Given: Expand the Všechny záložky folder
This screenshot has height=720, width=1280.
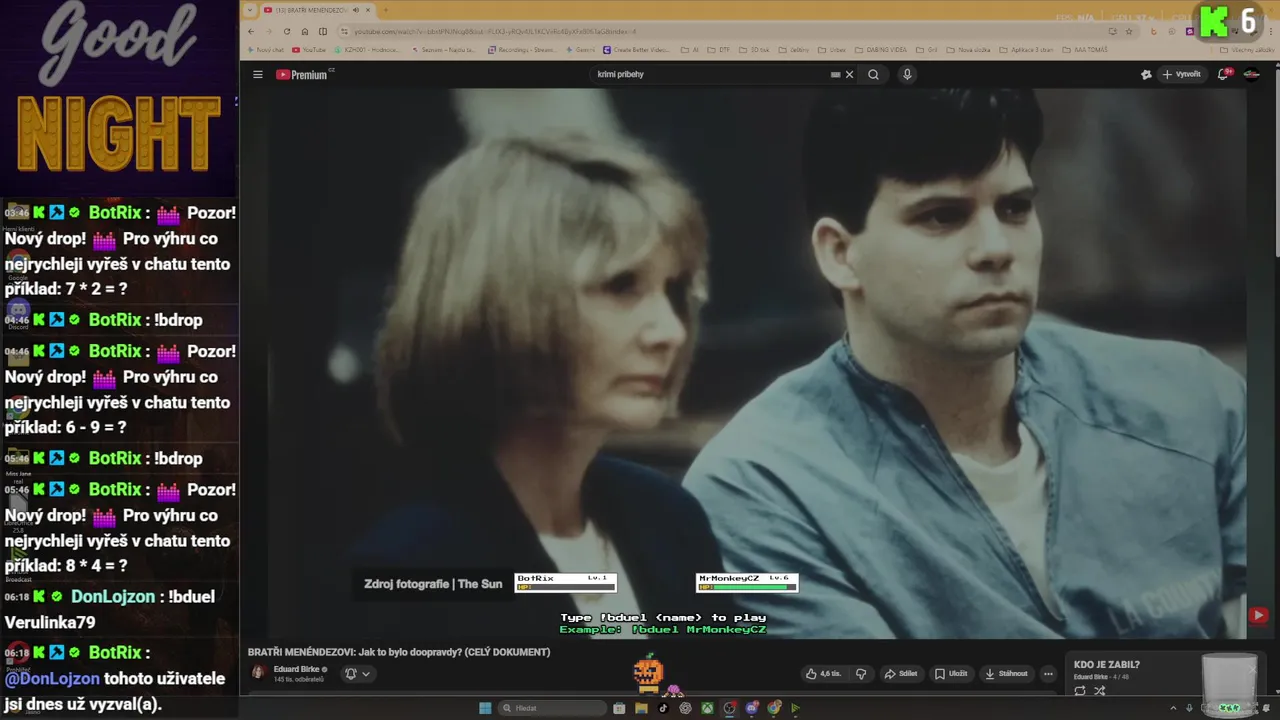Looking at the screenshot, I should pyautogui.click(x=1246, y=50).
